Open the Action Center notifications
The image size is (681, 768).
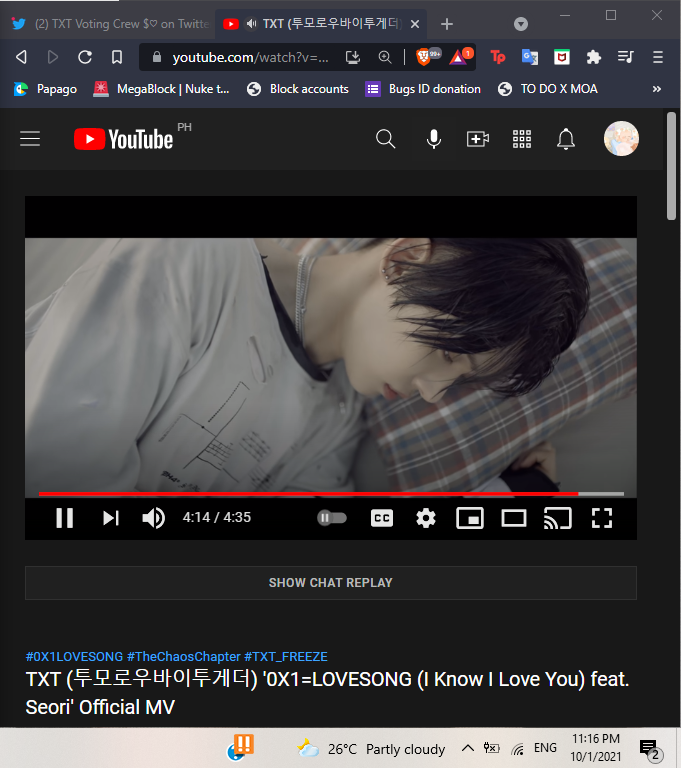pyautogui.click(x=651, y=749)
